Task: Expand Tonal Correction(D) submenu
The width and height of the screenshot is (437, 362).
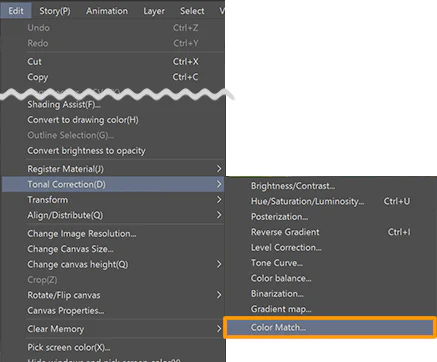Action: 113,184
